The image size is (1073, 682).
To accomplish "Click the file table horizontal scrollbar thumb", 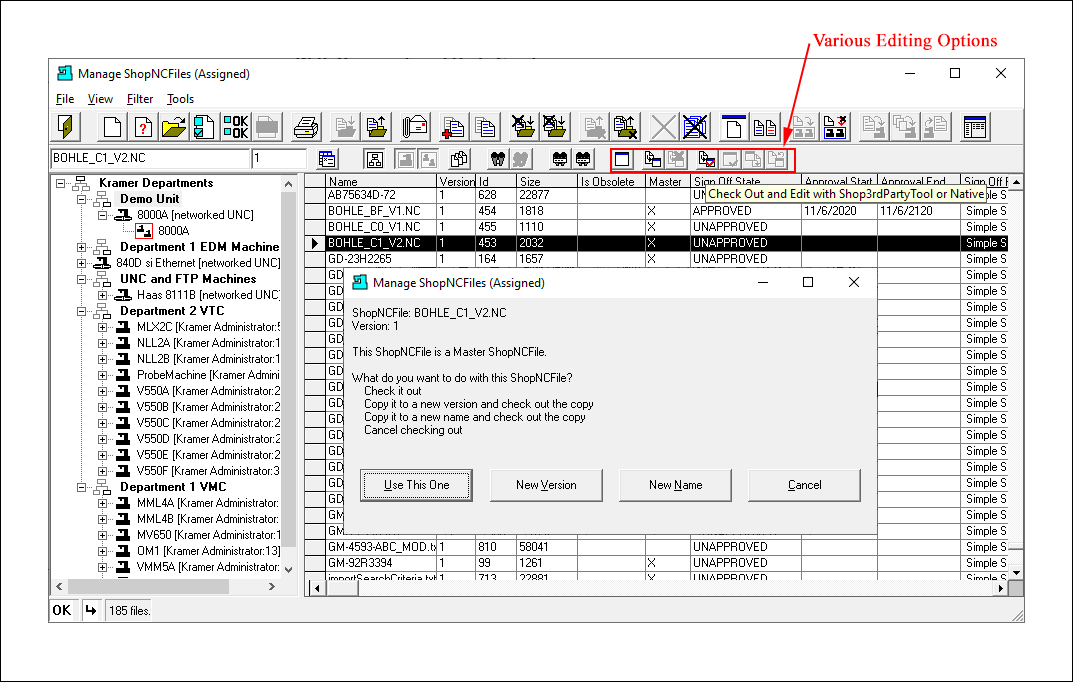I will 341,588.
